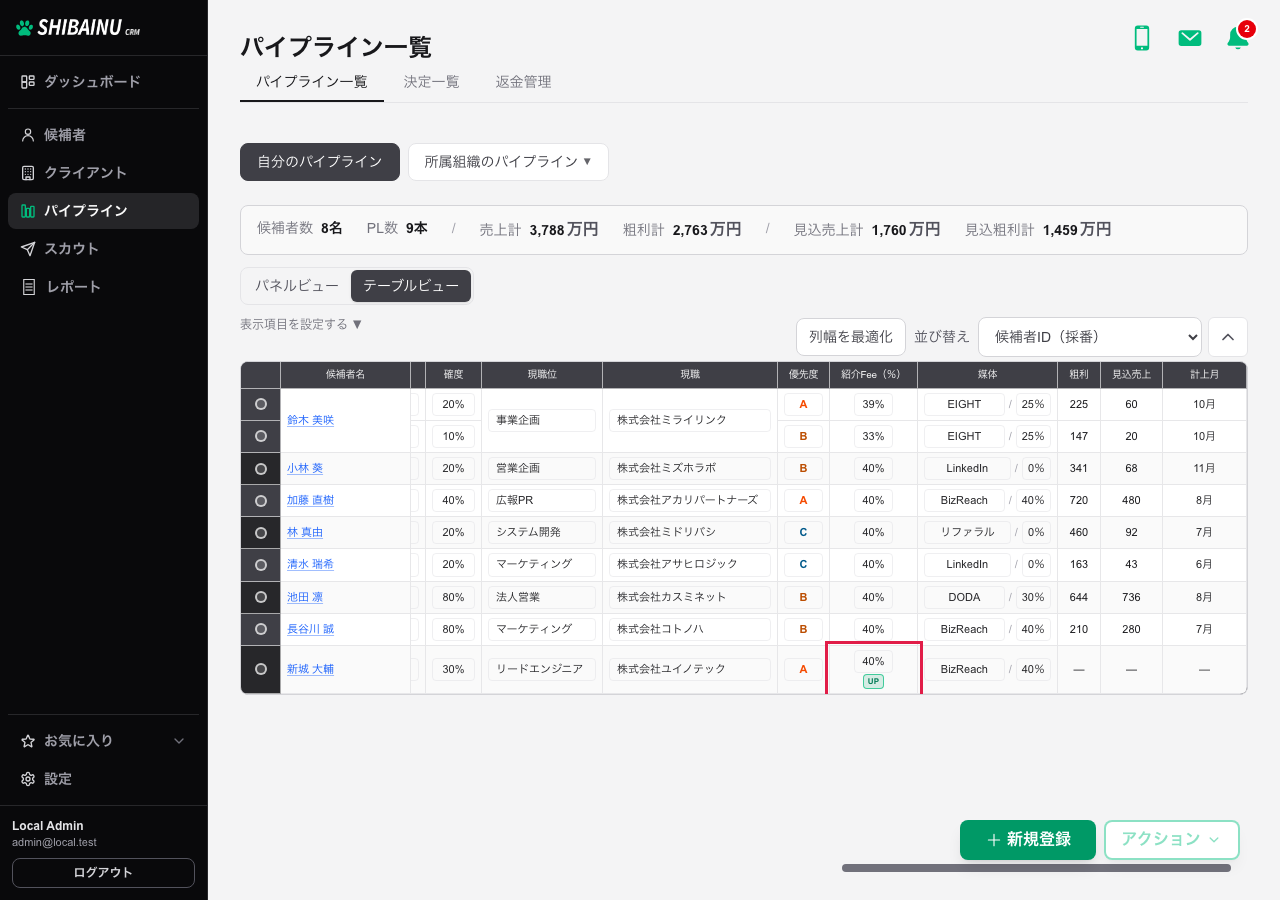Image resolution: width=1280 pixels, height=900 pixels.
Task: Select radio for 長谷川 誠 row
Action: pyautogui.click(x=261, y=629)
